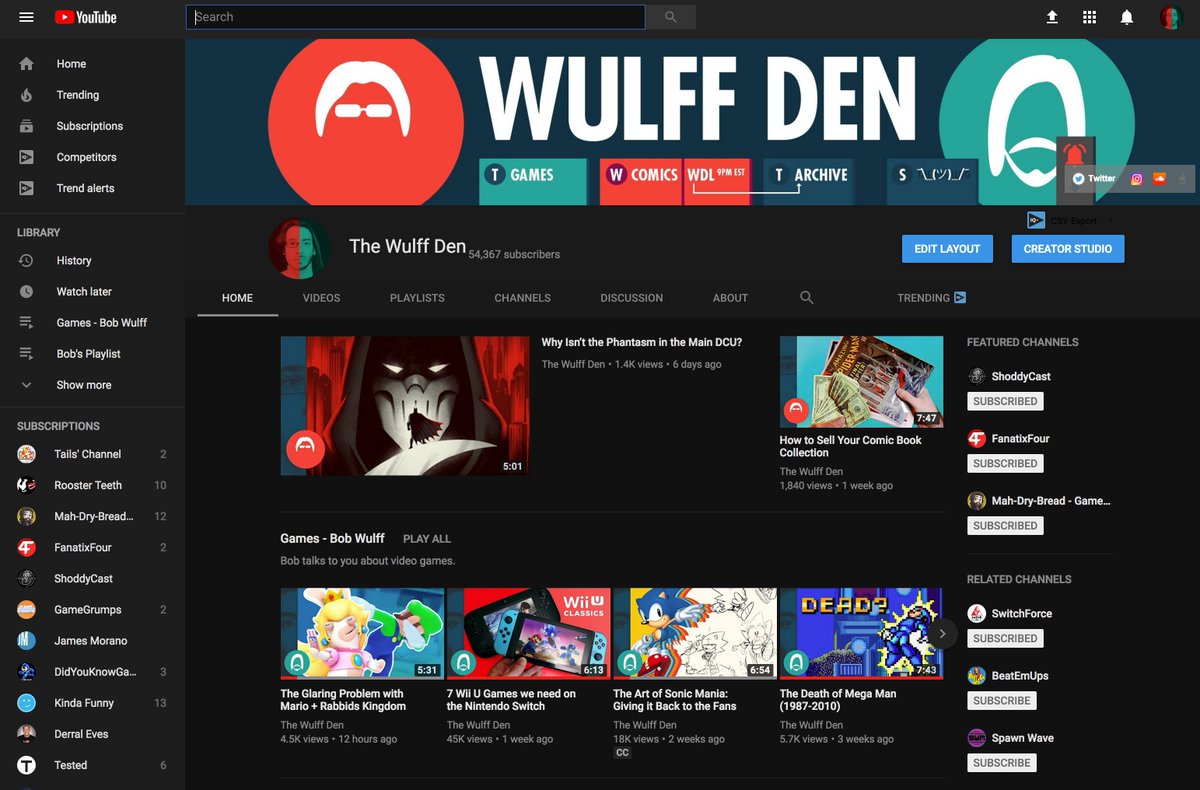Click the SoundCloud banner icon

point(1160,178)
